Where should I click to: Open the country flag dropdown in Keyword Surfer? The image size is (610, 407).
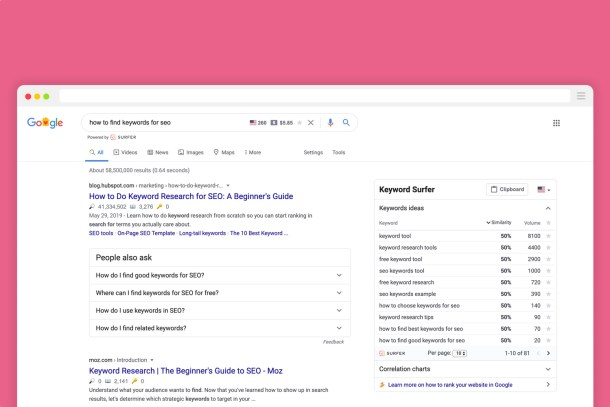coord(544,189)
